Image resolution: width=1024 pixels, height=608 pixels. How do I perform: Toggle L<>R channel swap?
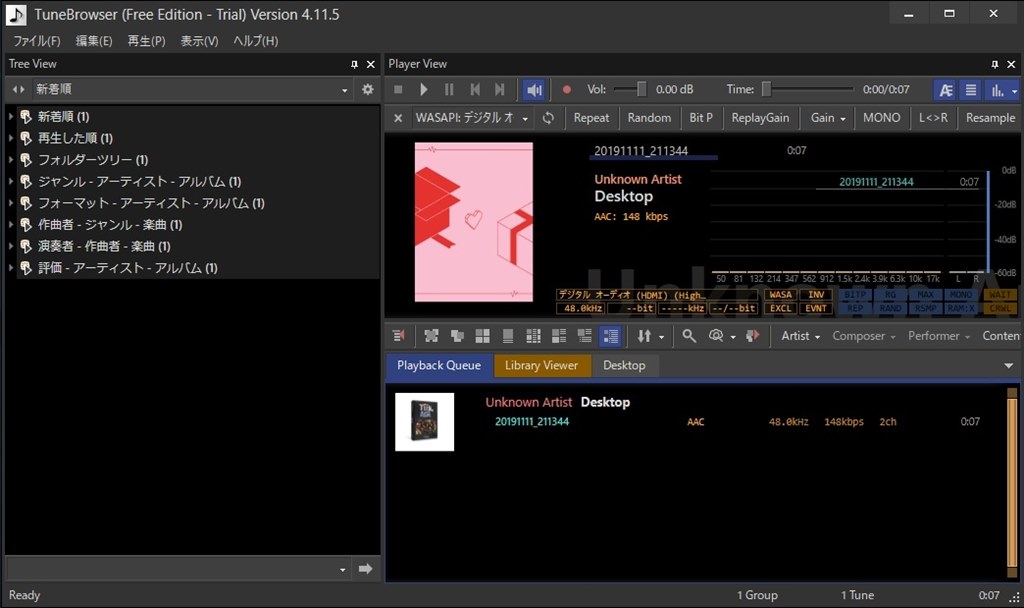tap(933, 118)
